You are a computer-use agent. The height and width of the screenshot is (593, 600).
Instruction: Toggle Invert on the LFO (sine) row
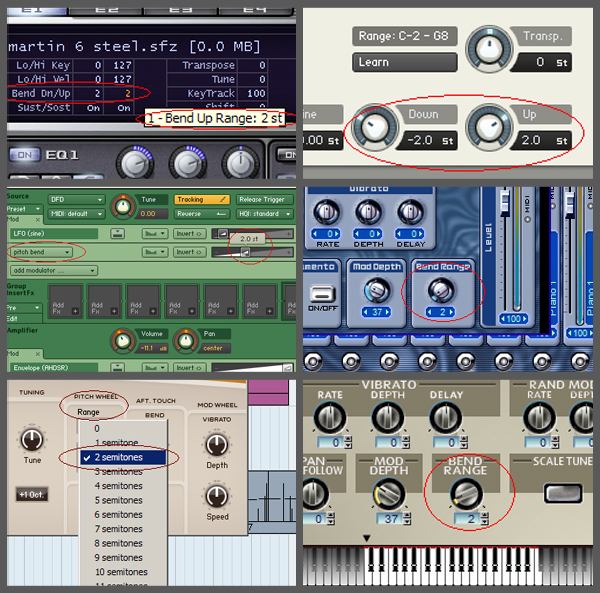click(x=189, y=233)
